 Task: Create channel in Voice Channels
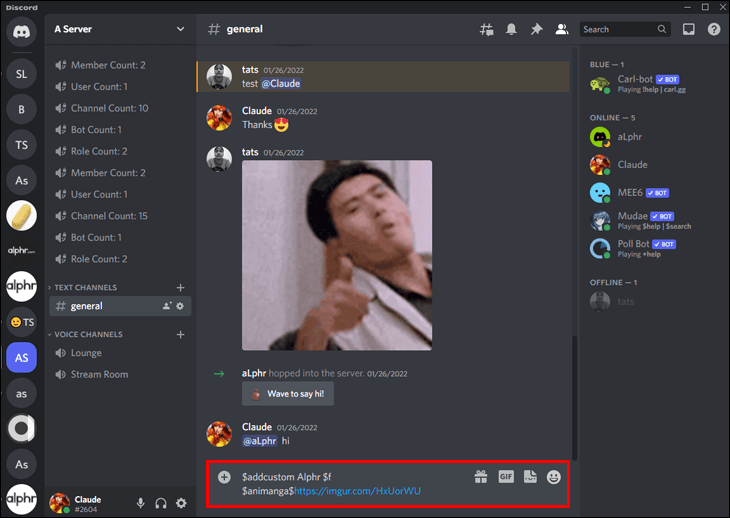pyautogui.click(x=181, y=335)
